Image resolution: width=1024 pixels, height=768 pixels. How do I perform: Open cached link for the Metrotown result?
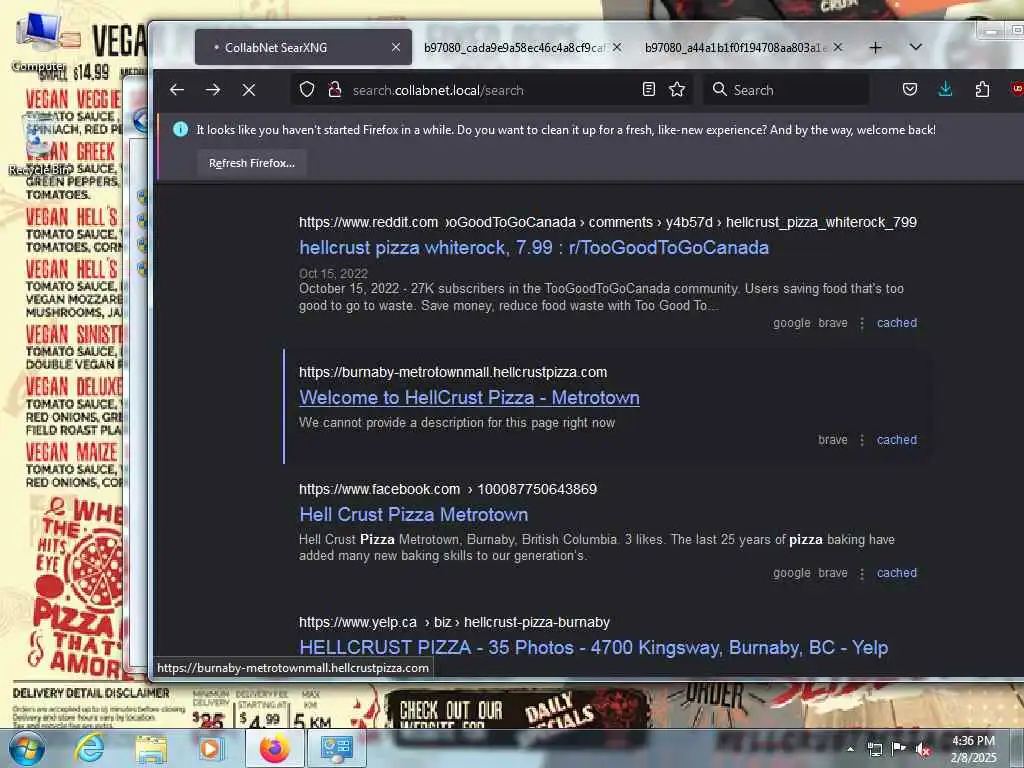coord(897,440)
